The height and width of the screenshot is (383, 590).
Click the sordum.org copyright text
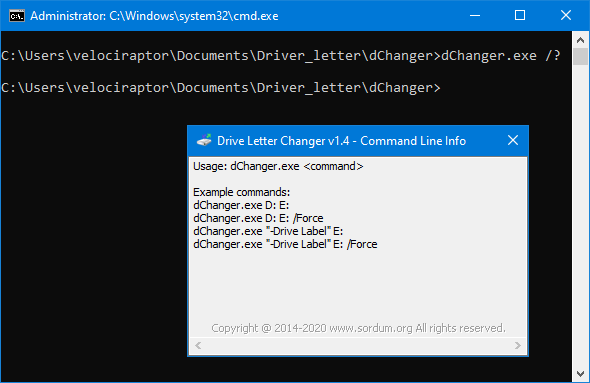358,328
